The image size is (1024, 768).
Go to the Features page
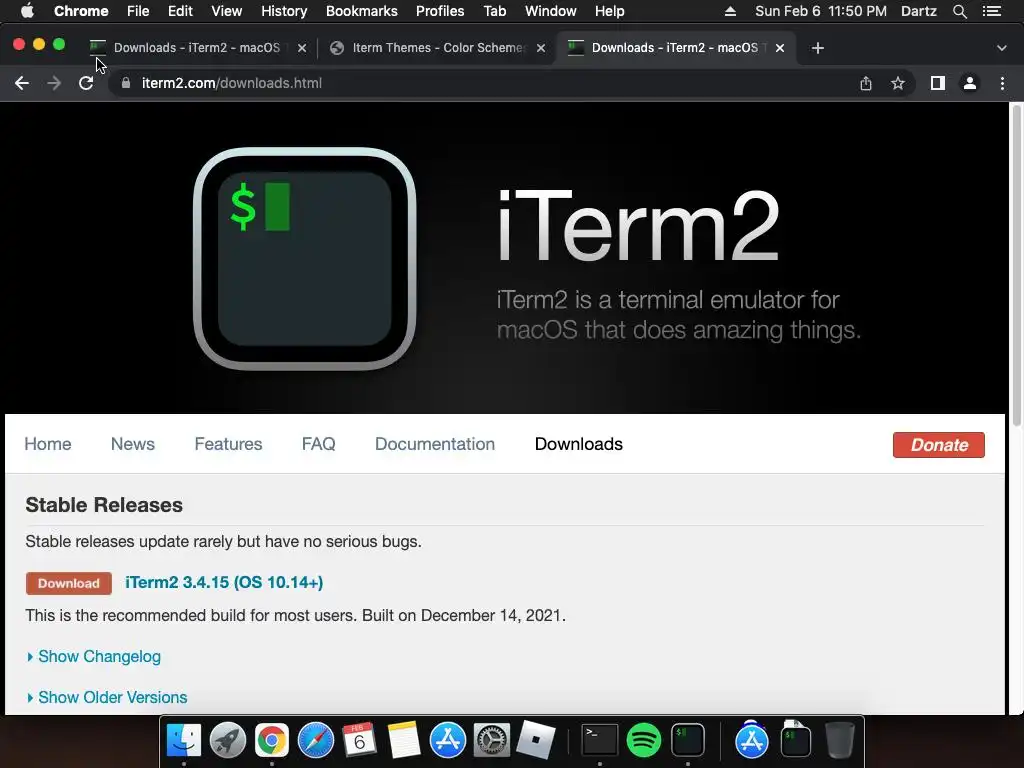coord(228,444)
